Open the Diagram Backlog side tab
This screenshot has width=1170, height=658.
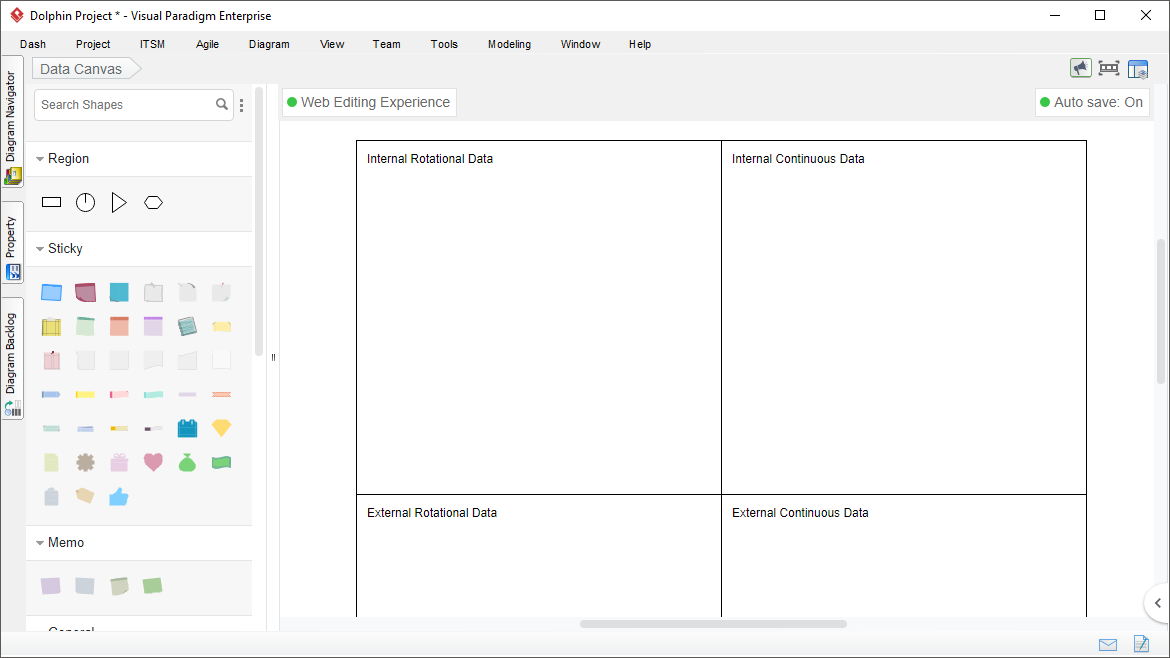[x=12, y=359]
